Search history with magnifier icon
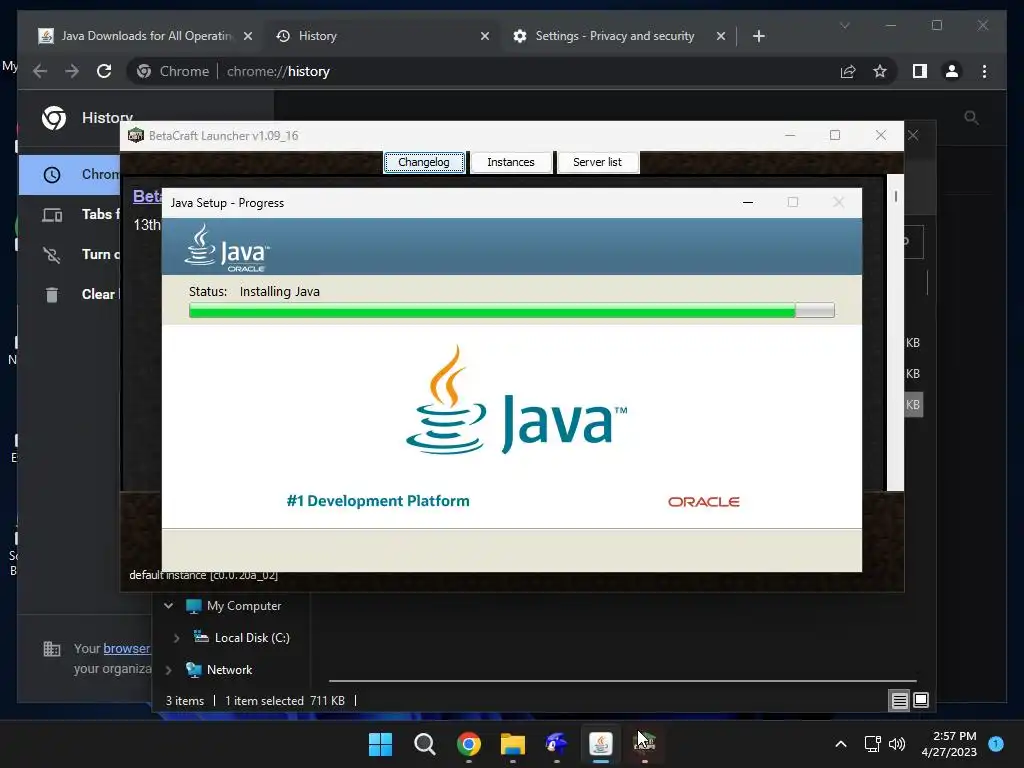This screenshot has width=1024, height=768. click(971, 118)
